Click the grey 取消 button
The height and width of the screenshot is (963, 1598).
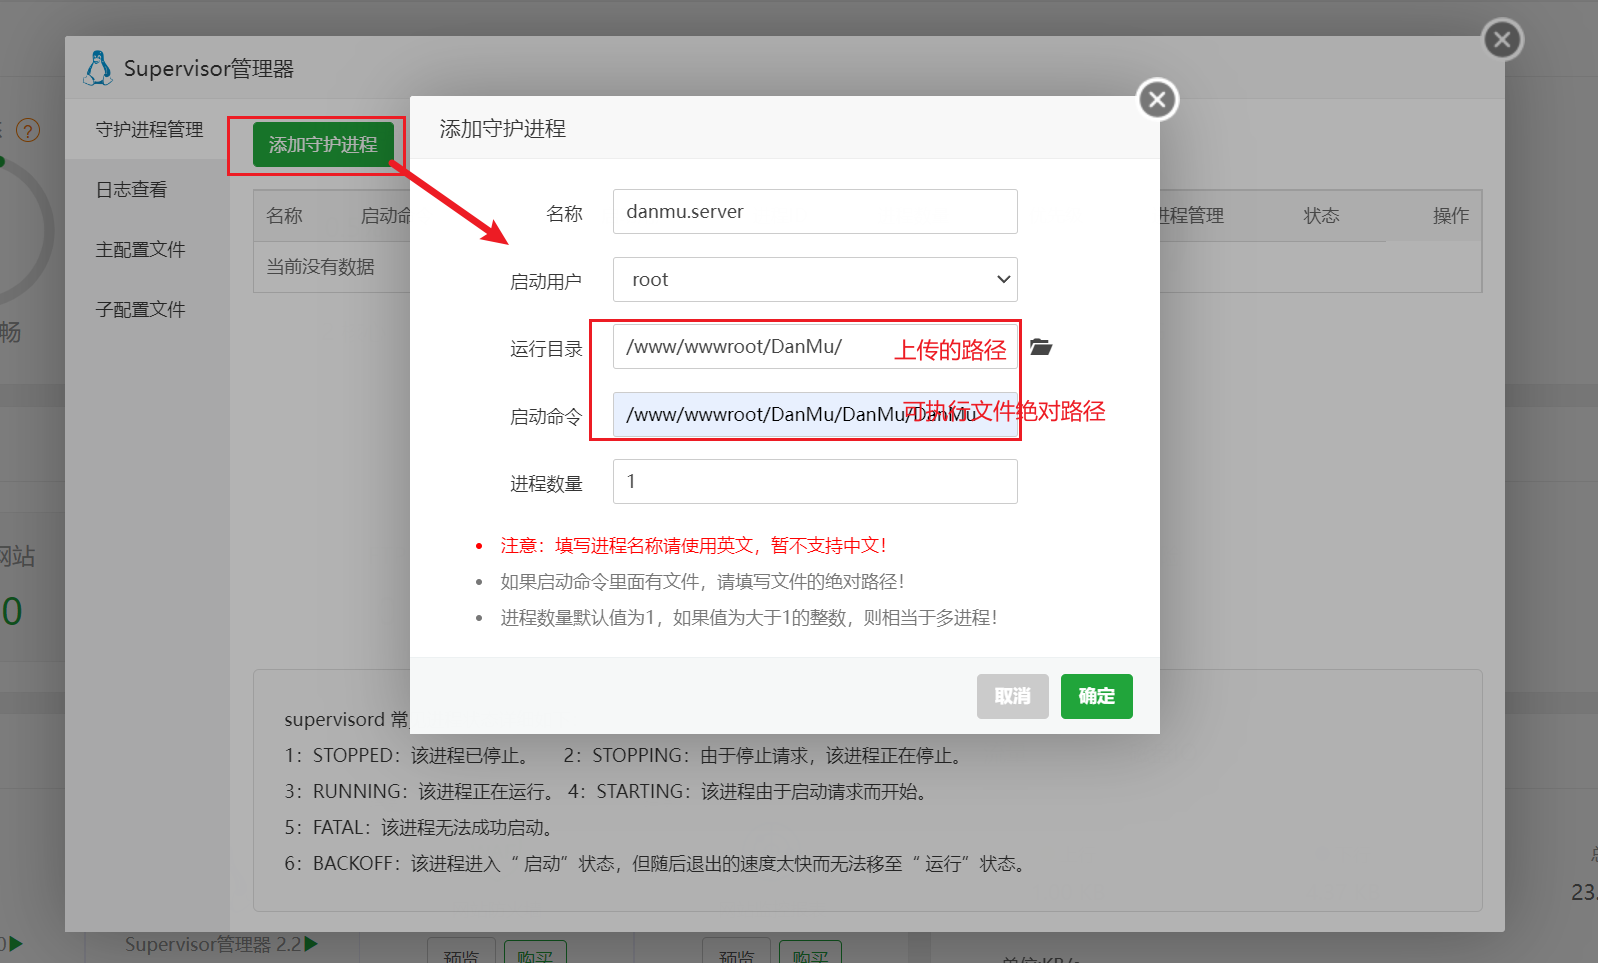coord(1013,696)
